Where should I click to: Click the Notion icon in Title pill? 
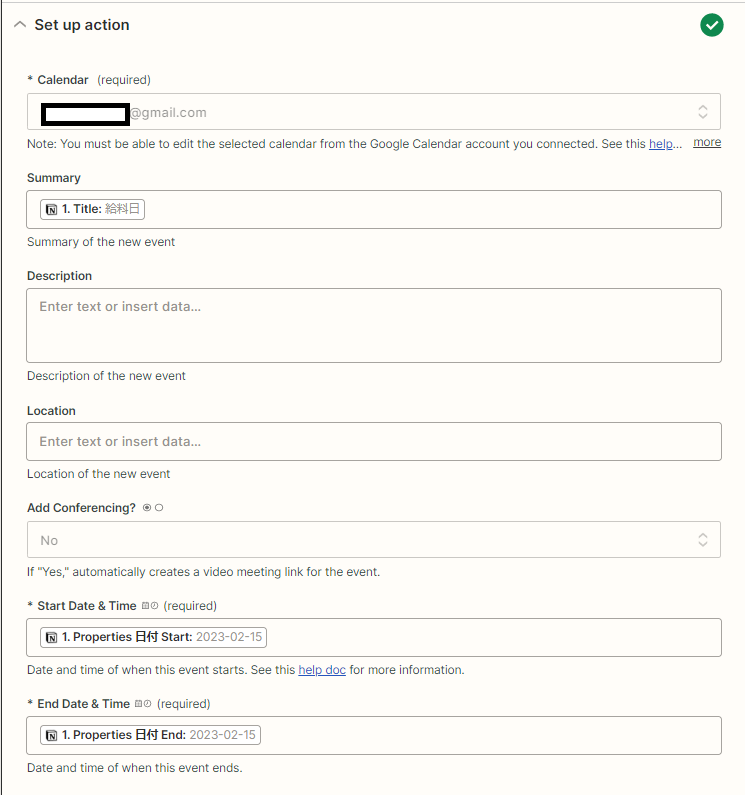coord(52,209)
